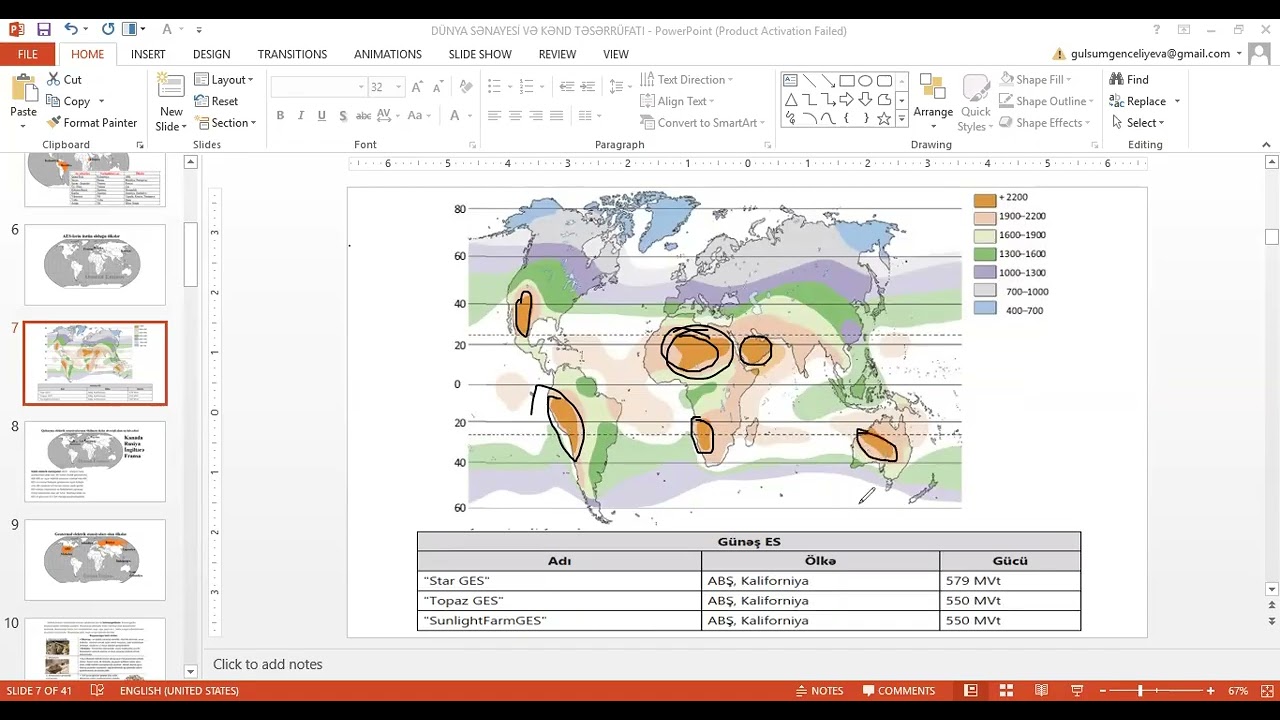Click the Shape Outline button

[1047, 101]
